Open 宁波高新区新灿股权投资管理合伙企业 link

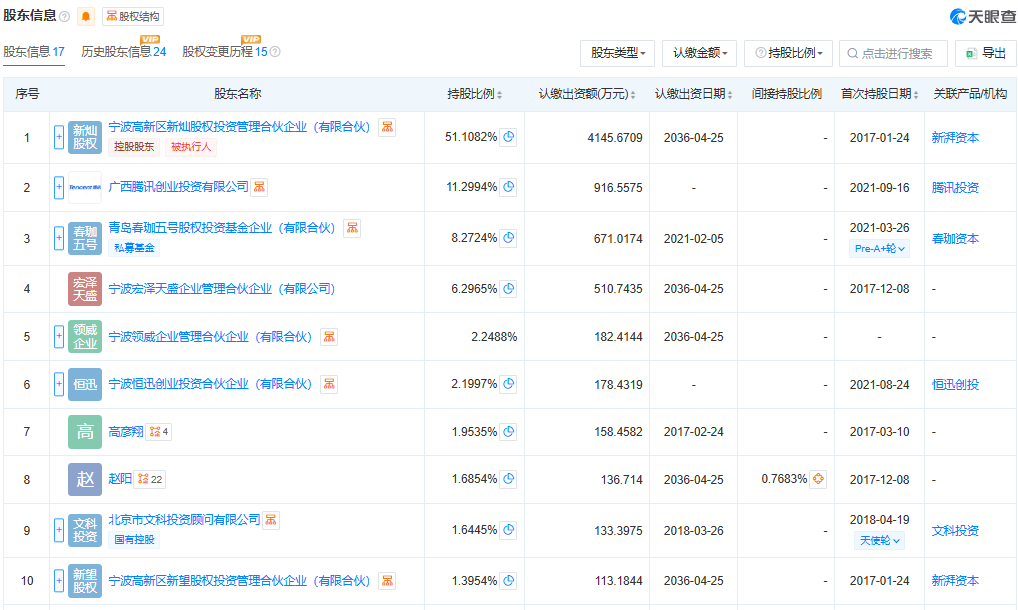click(x=239, y=127)
